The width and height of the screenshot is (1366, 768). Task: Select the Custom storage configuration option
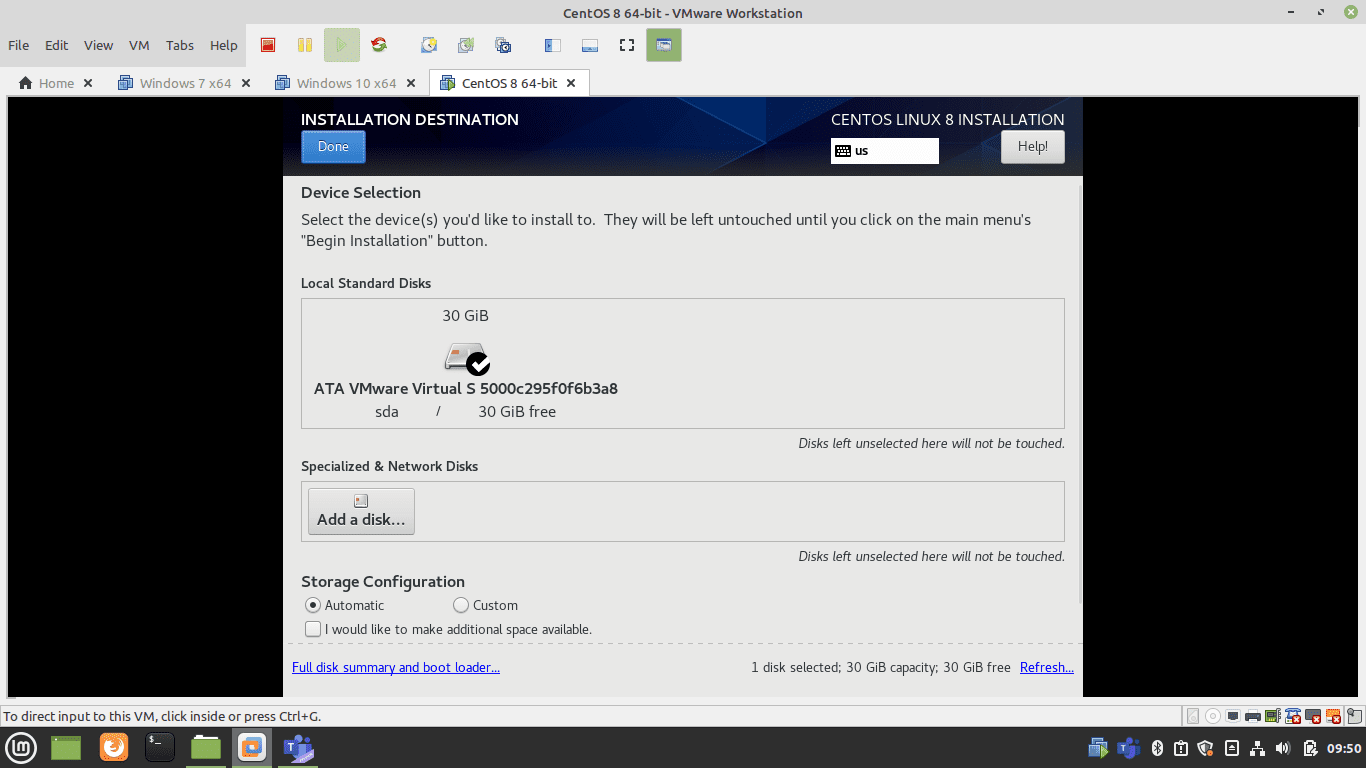click(x=485, y=605)
